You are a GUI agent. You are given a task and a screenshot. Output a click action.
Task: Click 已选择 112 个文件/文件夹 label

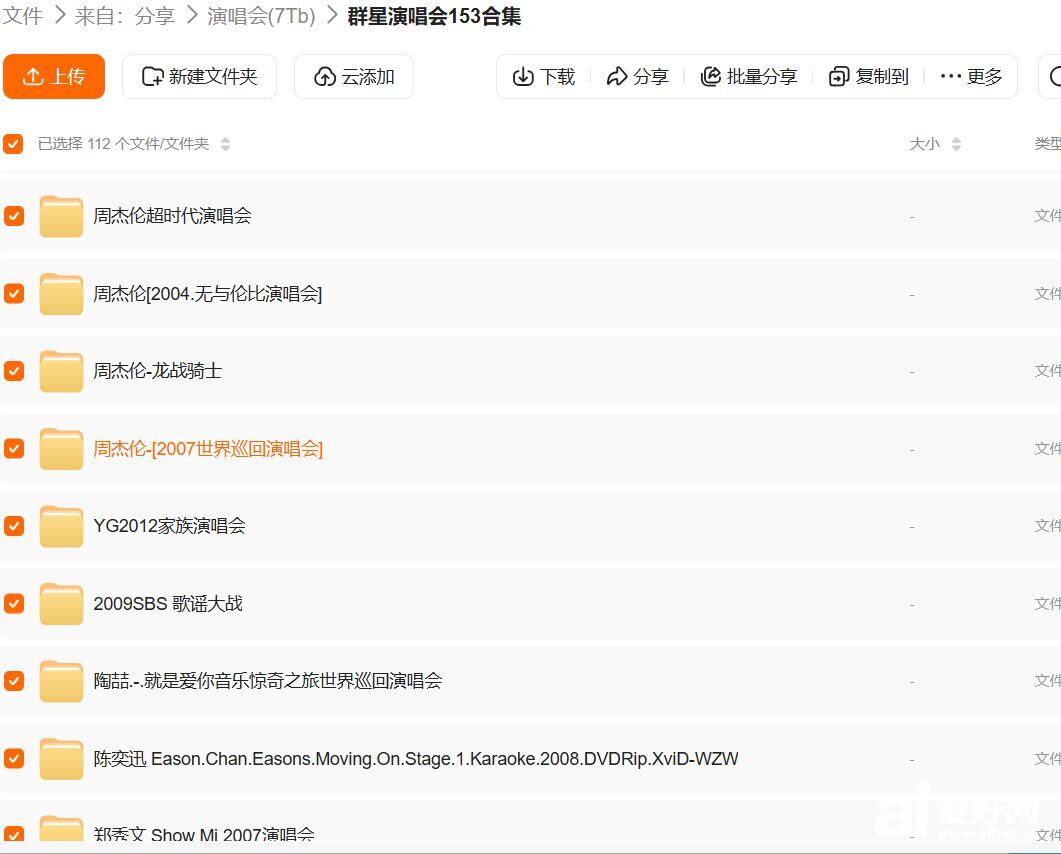click(123, 143)
